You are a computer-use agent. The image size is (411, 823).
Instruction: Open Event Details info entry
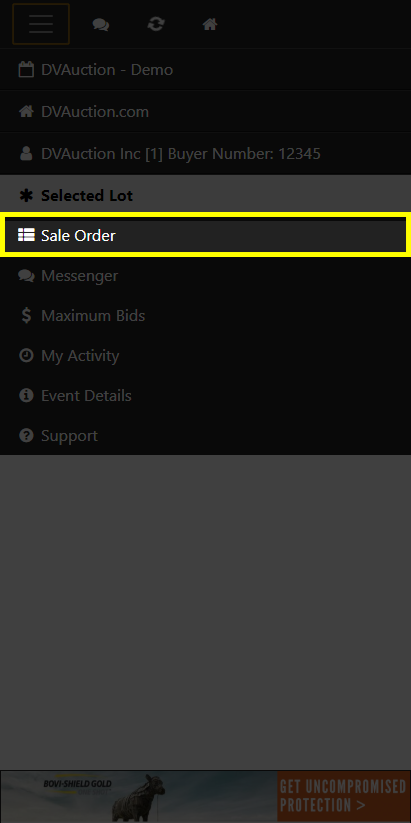tap(205, 395)
